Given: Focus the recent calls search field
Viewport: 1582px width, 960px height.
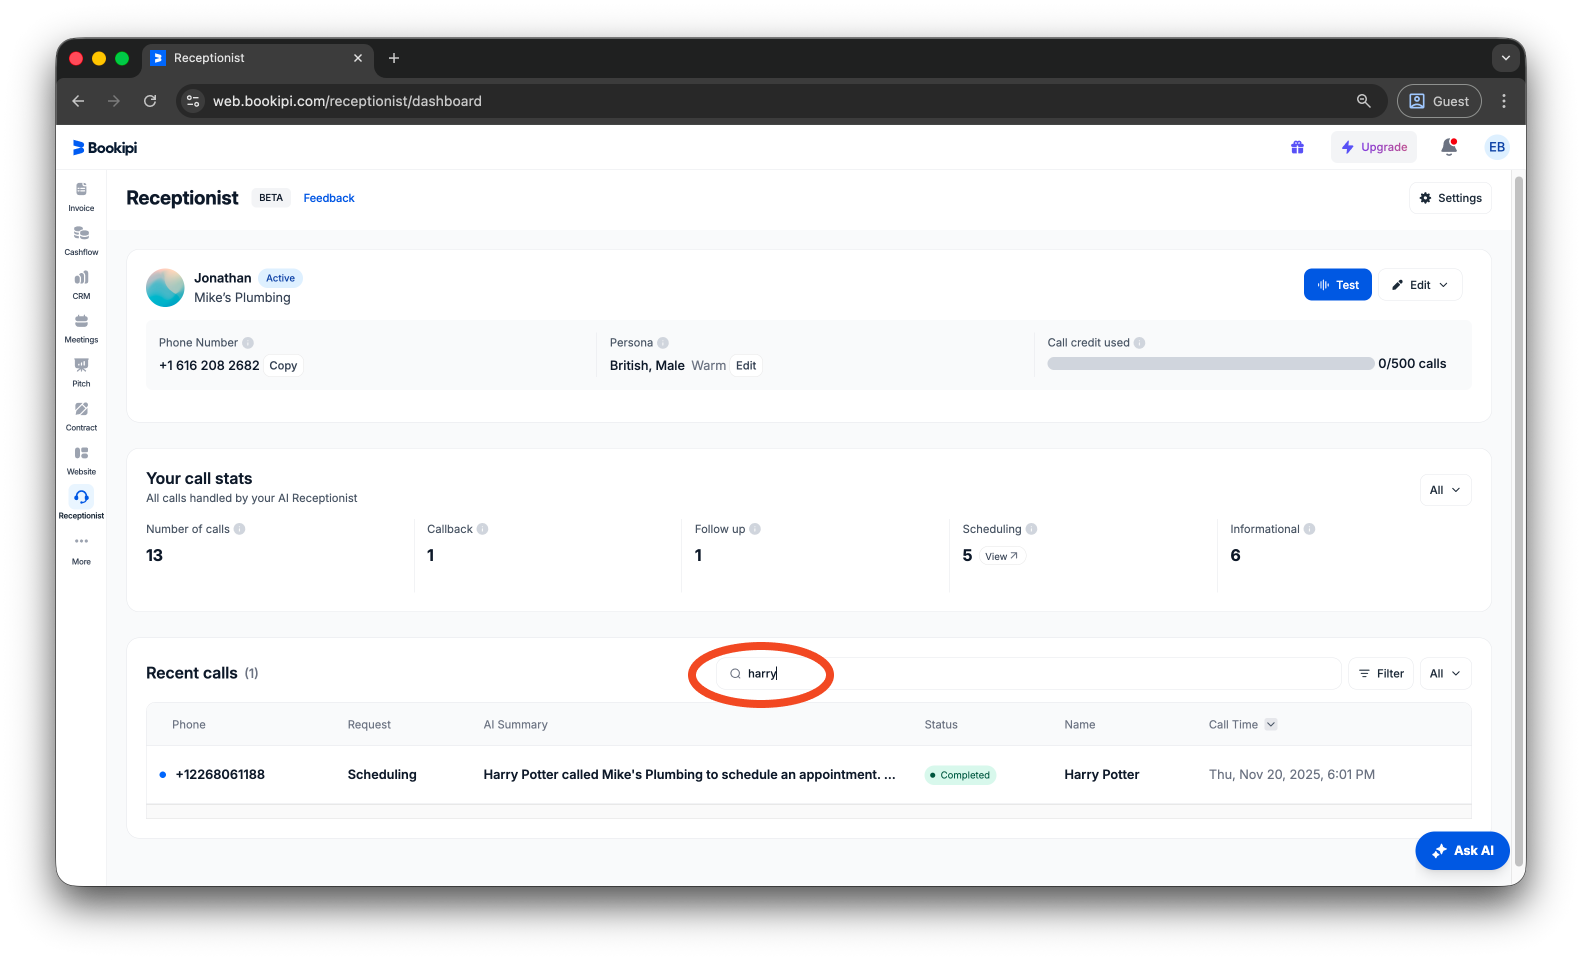Looking at the screenshot, I should pyautogui.click(x=1028, y=674).
